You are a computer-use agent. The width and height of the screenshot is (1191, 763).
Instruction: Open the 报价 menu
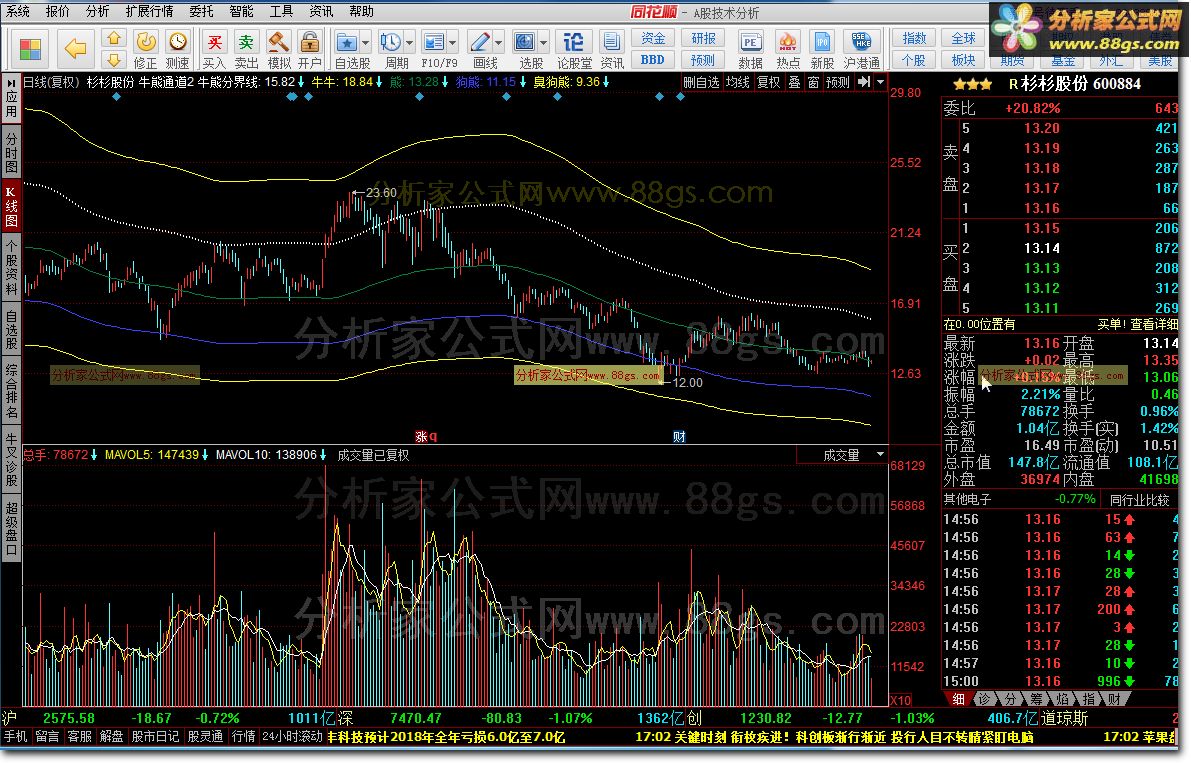tap(58, 11)
